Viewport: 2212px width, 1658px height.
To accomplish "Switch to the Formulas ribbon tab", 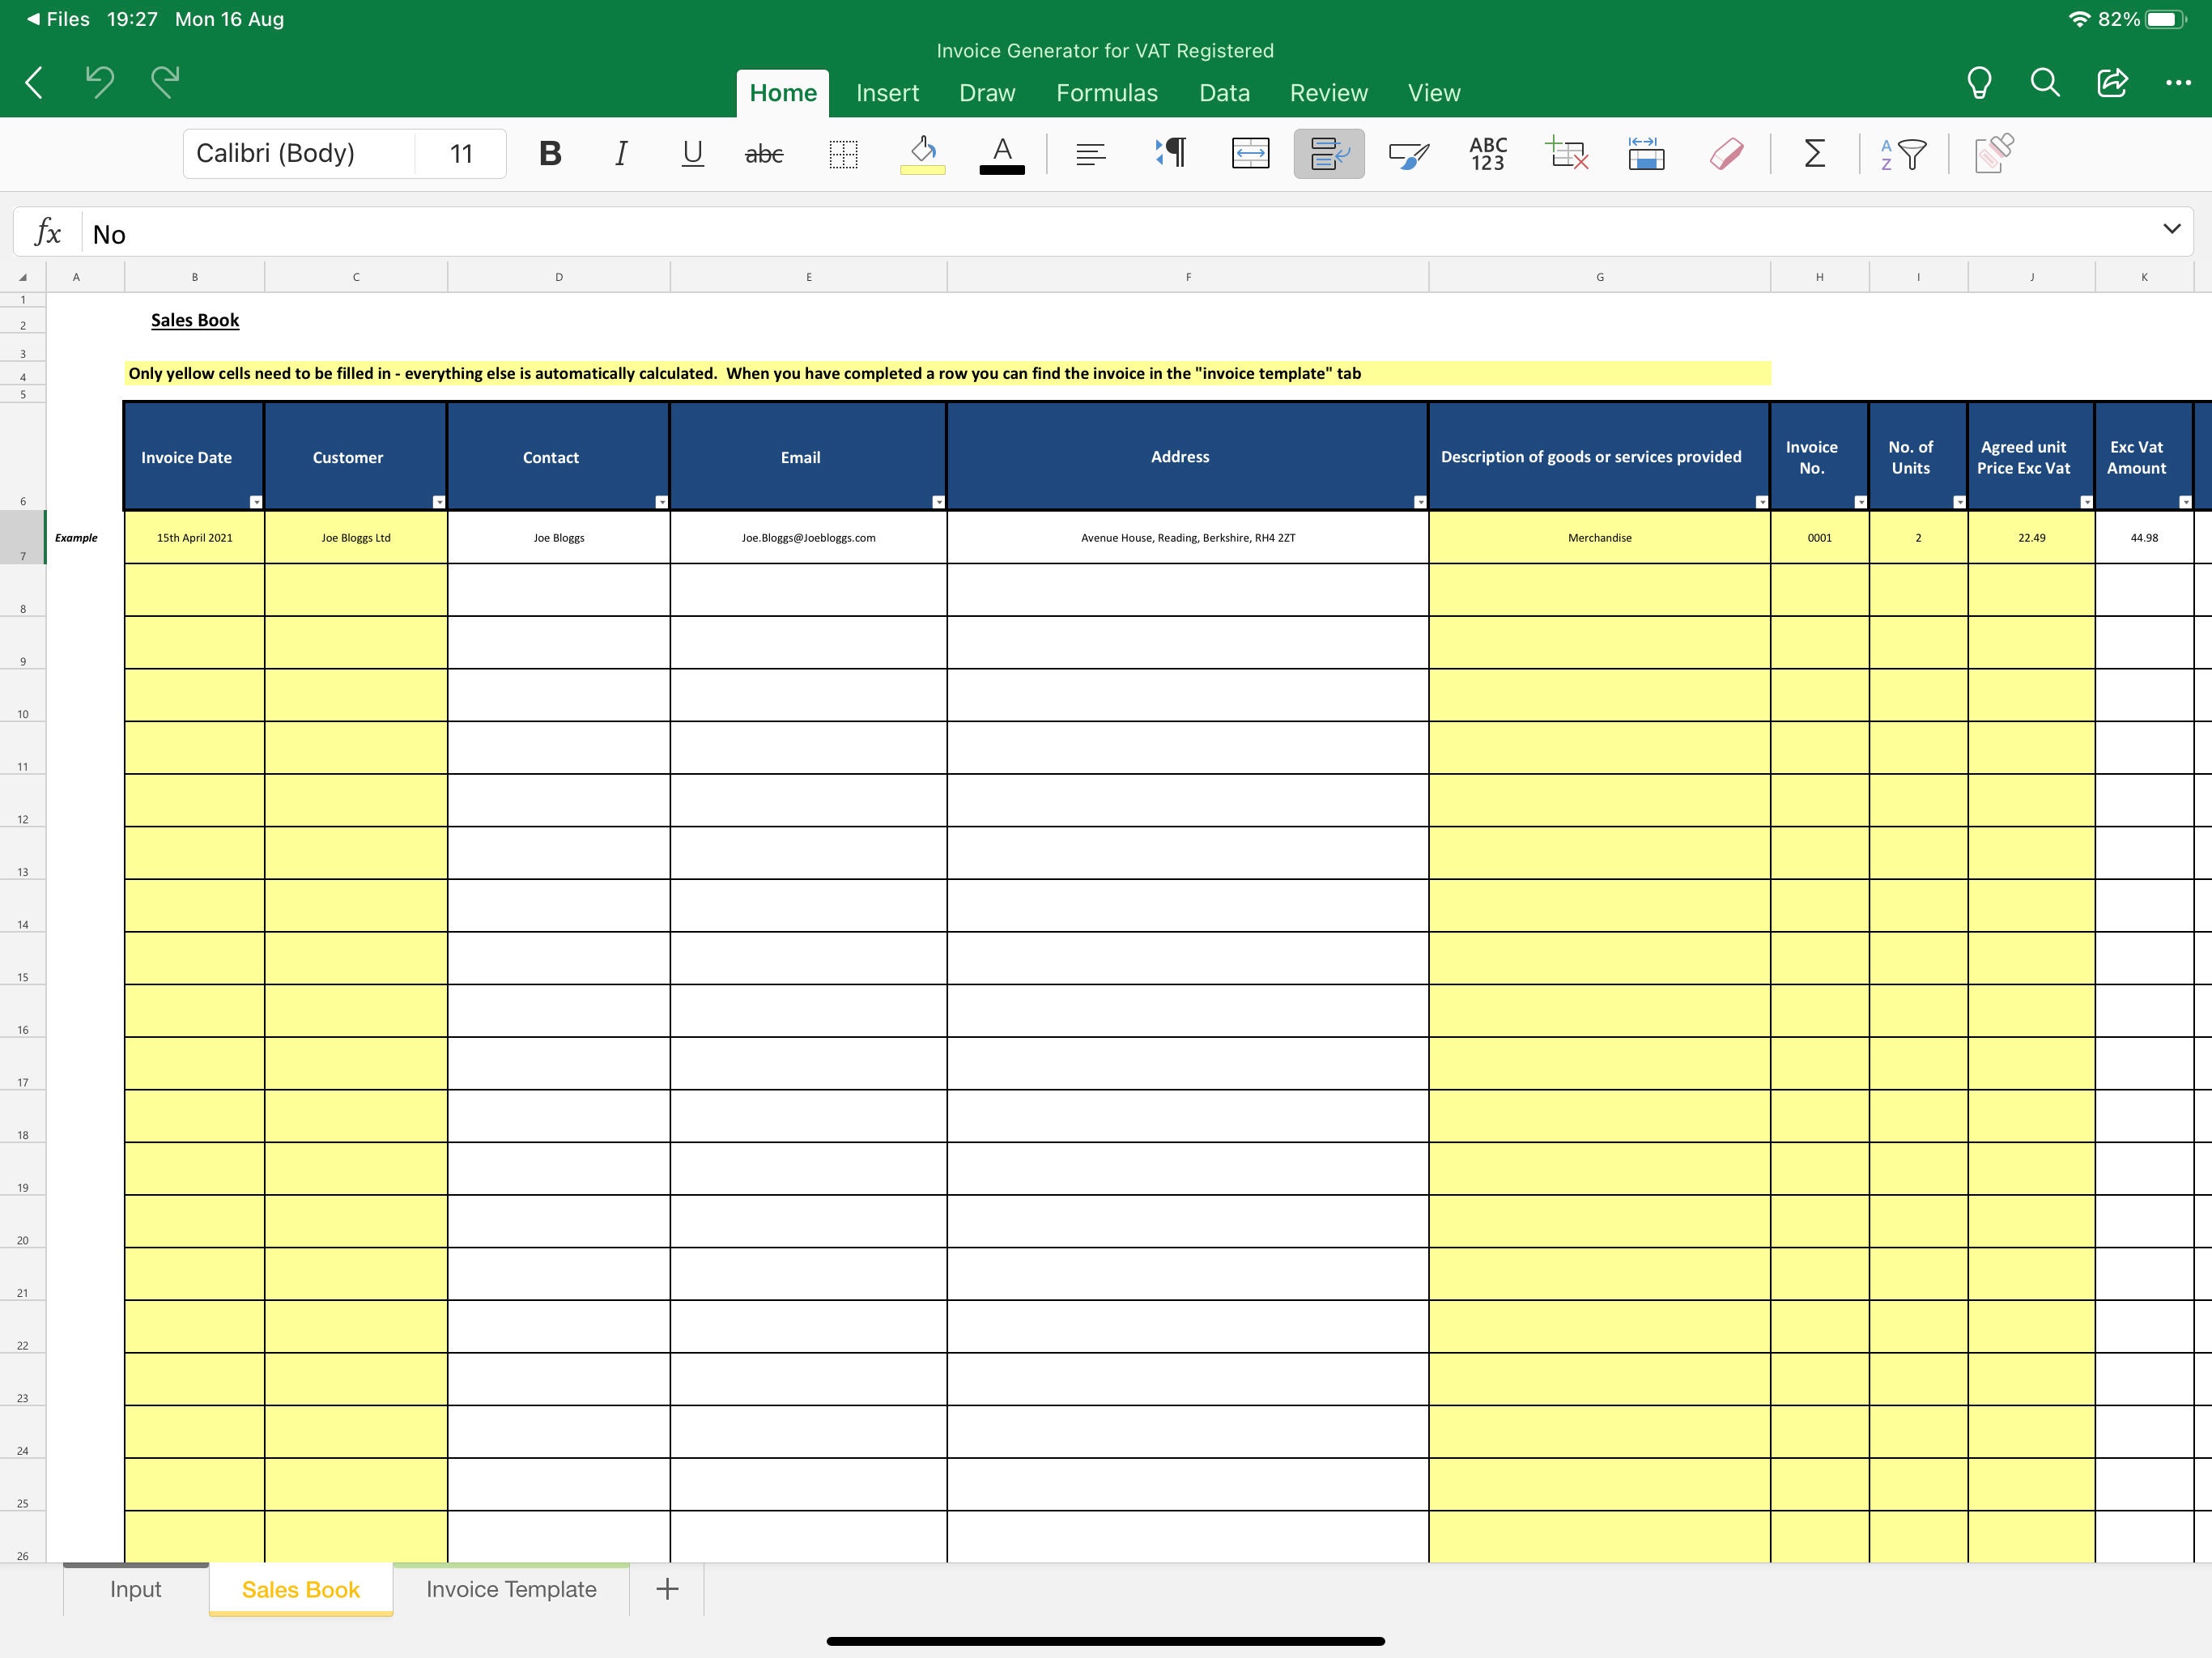I will (x=1107, y=92).
